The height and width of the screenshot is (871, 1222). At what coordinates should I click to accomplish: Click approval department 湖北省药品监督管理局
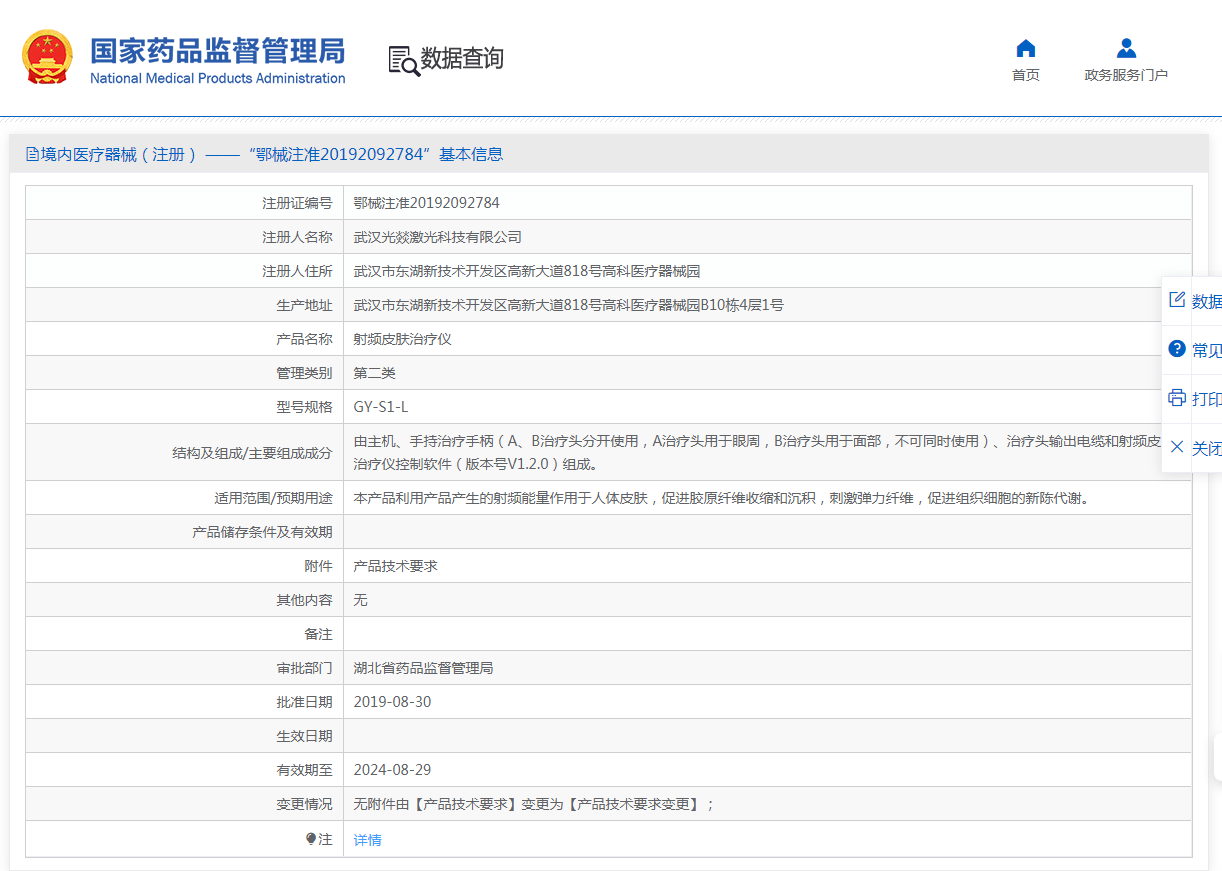(424, 668)
